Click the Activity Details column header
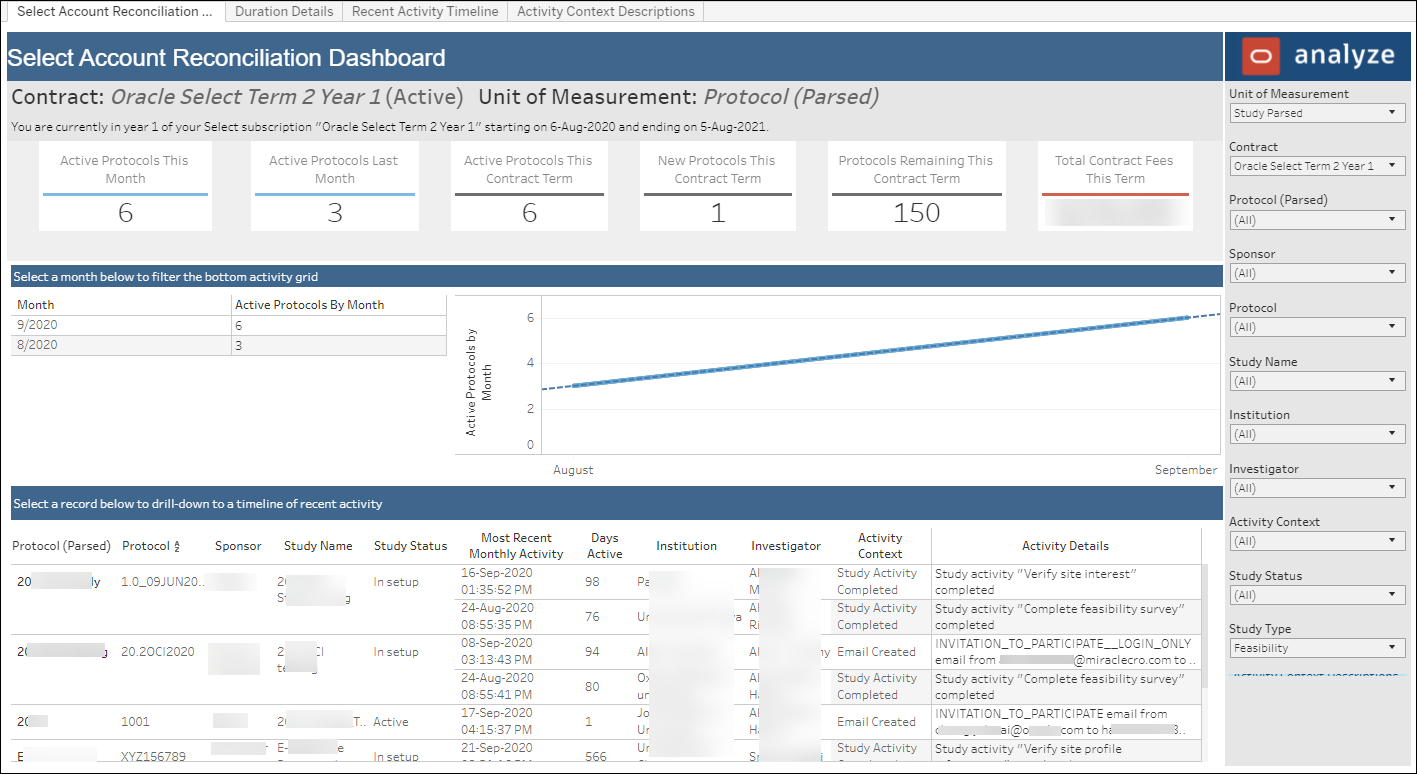1417x774 pixels. (1065, 546)
